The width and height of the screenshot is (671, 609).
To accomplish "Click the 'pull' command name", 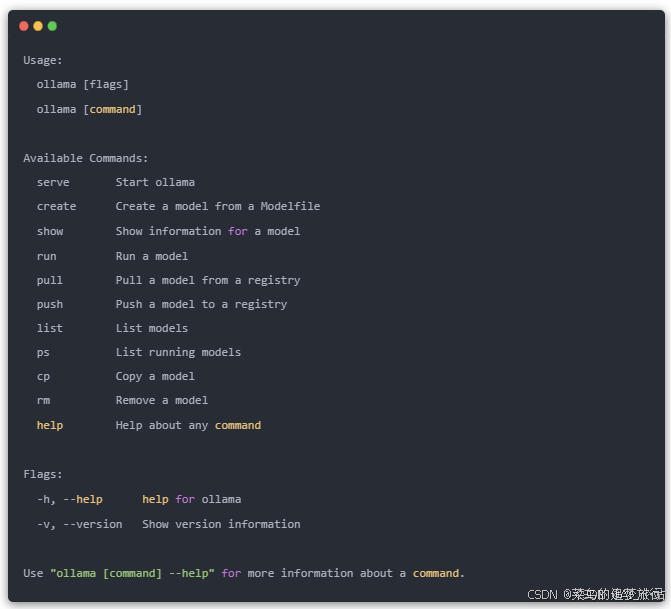I will click(50, 281).
